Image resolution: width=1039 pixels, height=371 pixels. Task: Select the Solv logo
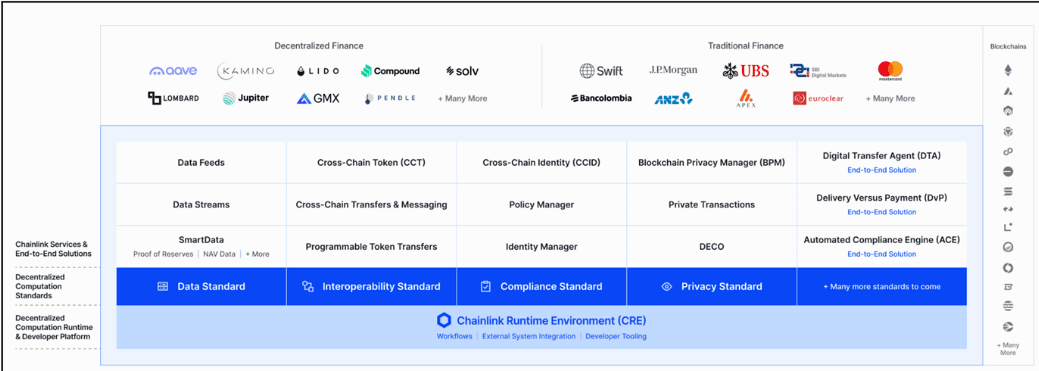[x=463, y=71]
